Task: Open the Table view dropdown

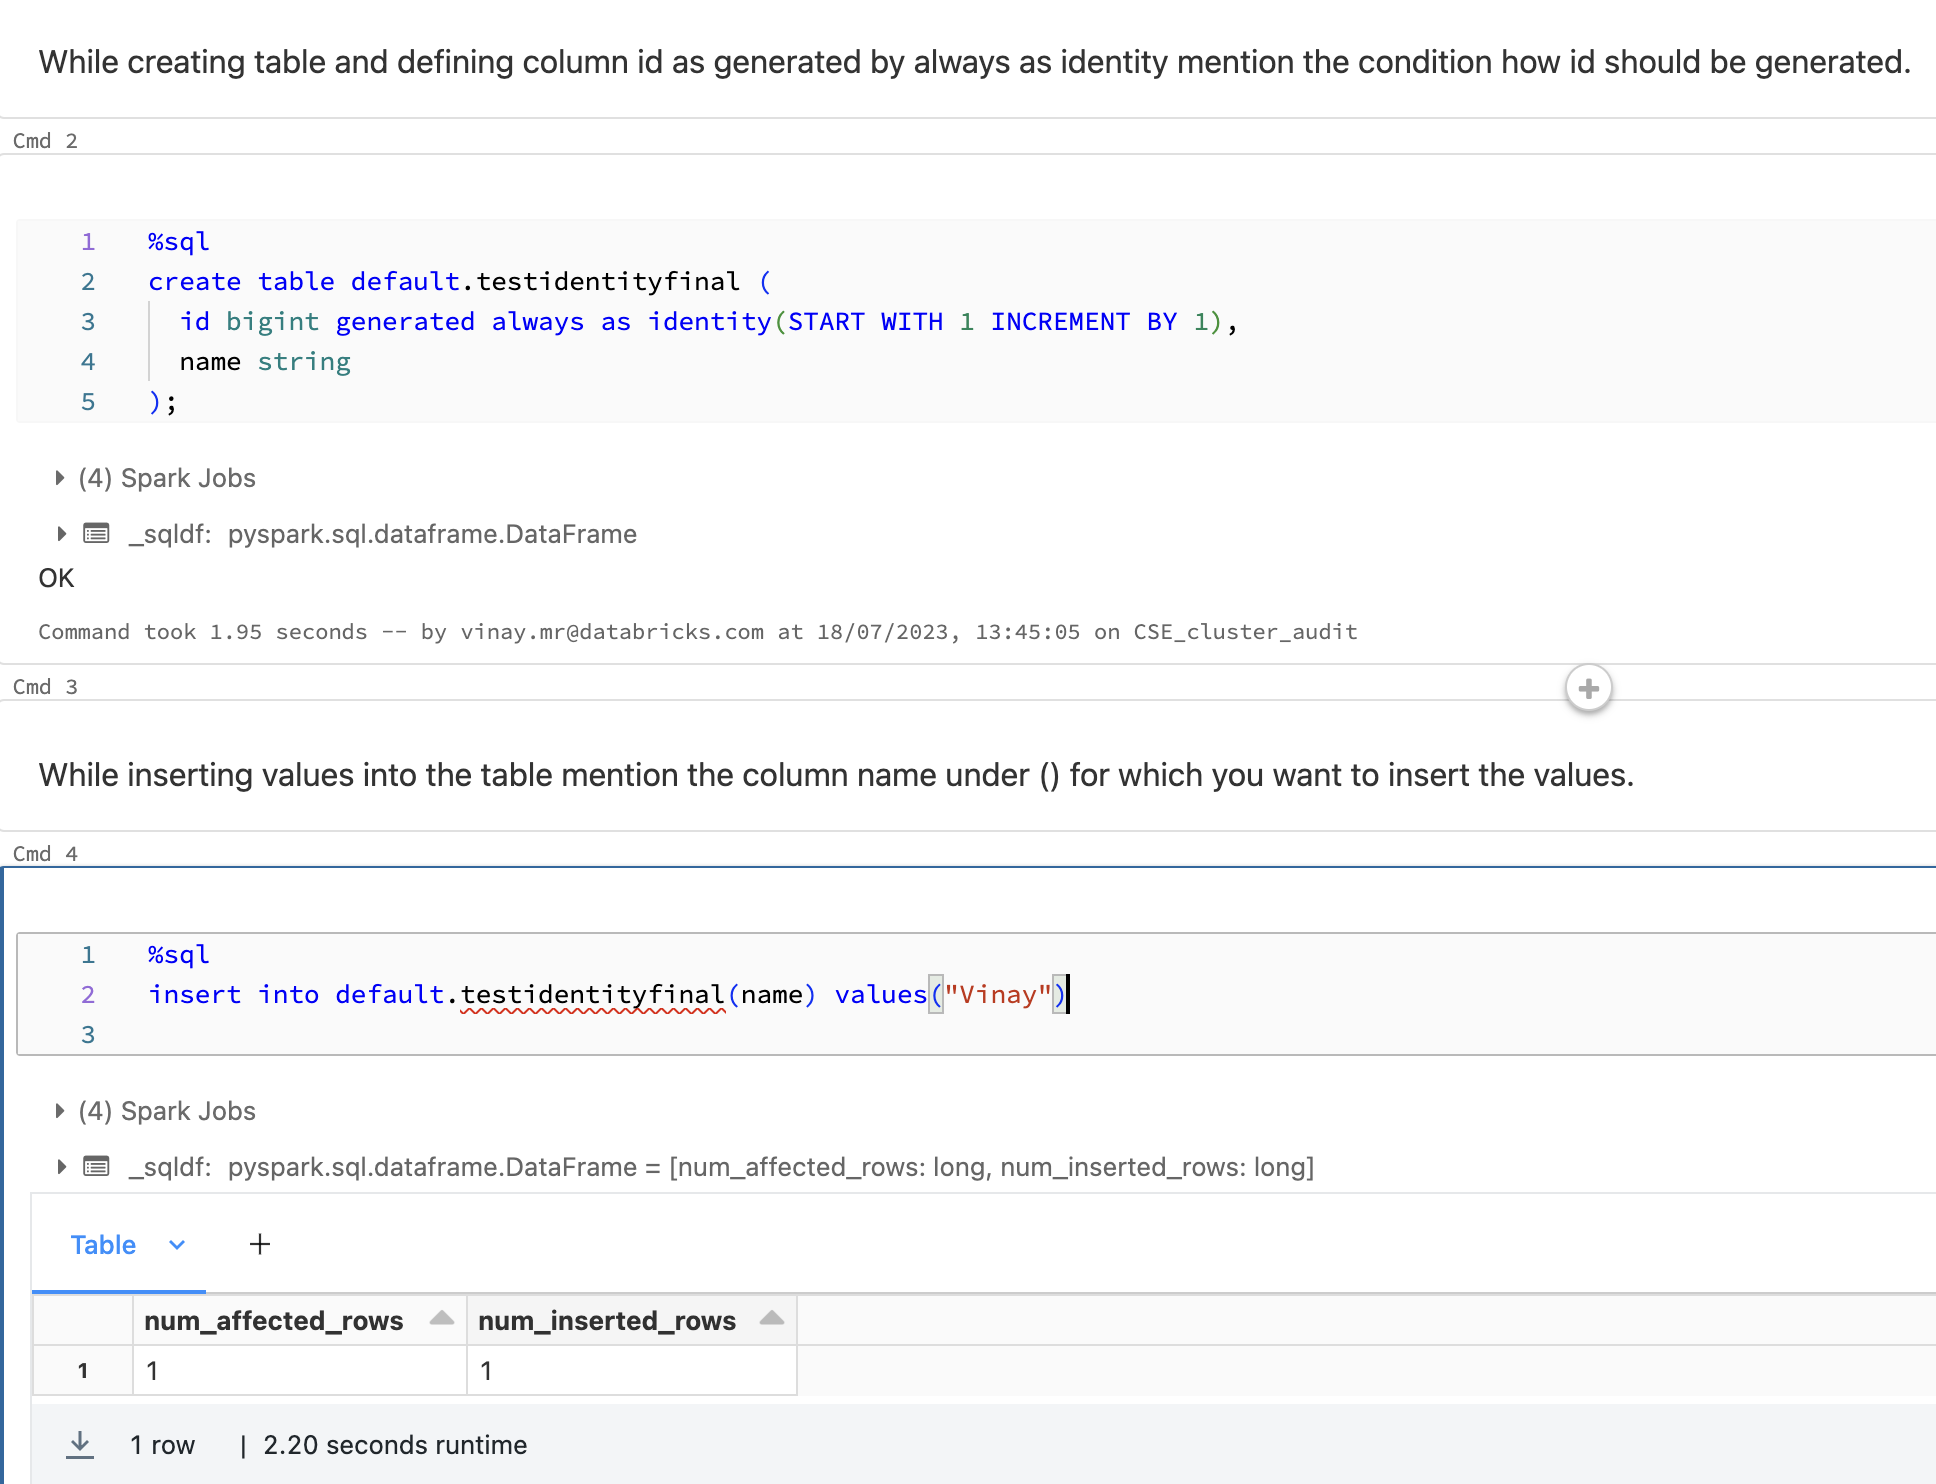Action: 177,1245
